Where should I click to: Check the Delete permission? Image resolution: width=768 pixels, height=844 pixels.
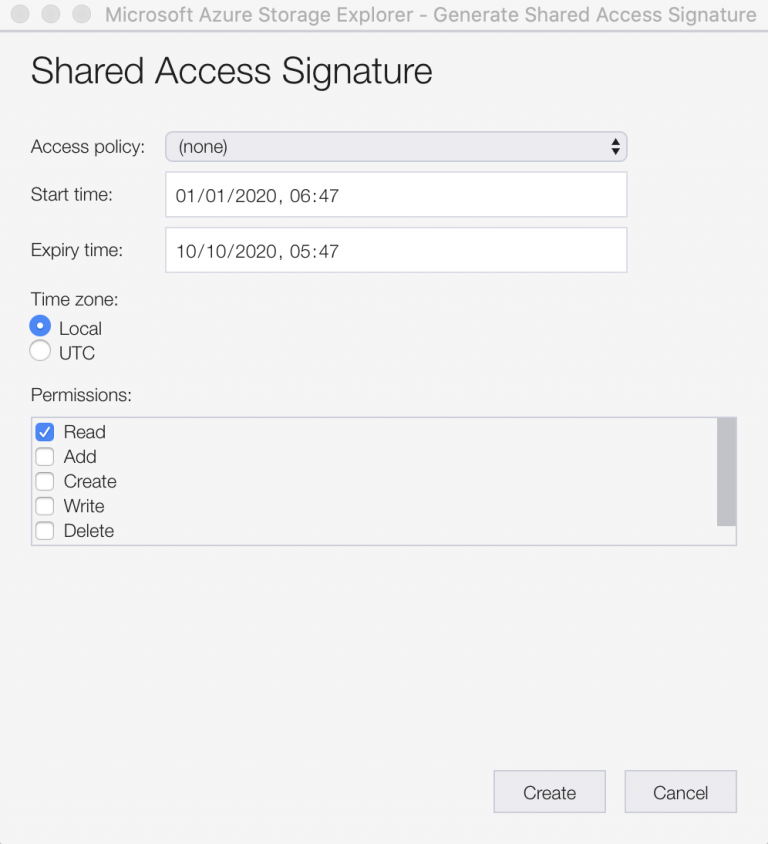coord(43,531)
